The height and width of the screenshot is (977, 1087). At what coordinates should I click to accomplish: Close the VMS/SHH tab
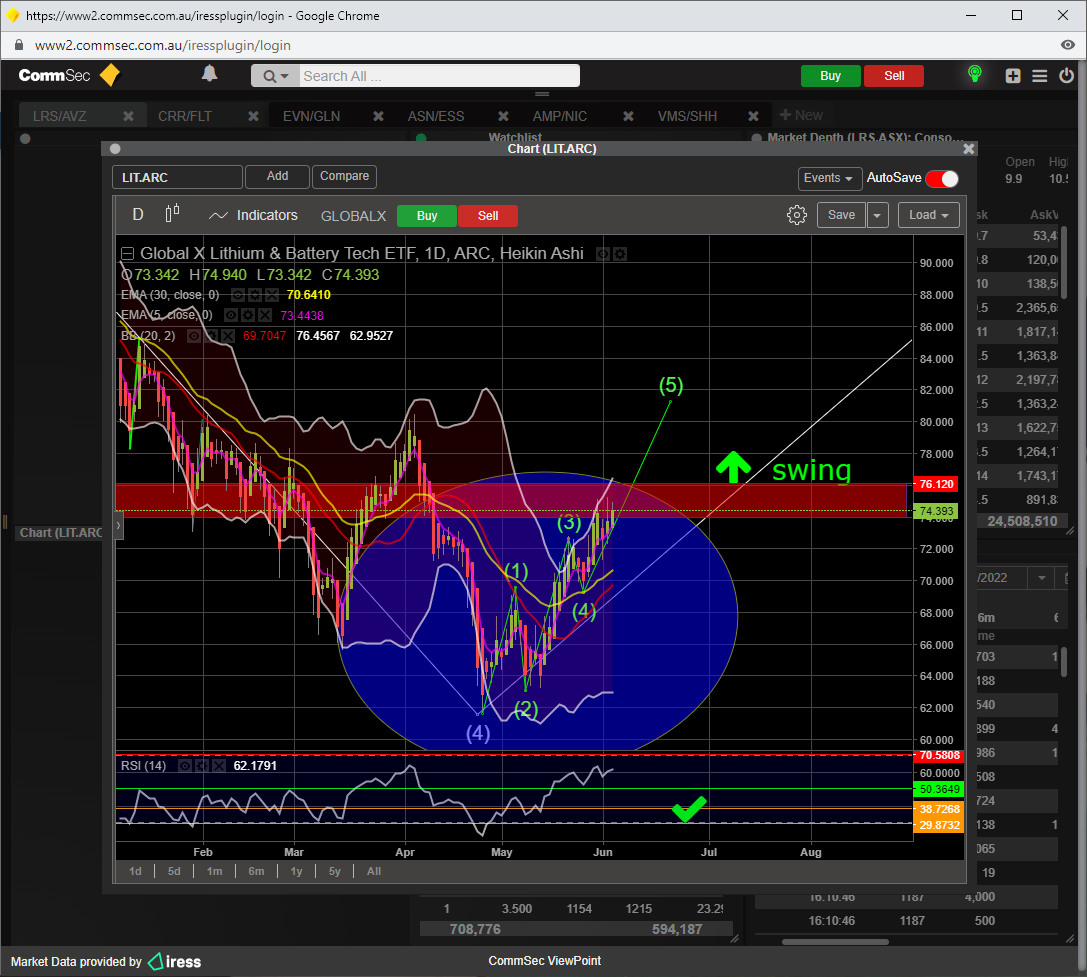click(x=754, y=116)
